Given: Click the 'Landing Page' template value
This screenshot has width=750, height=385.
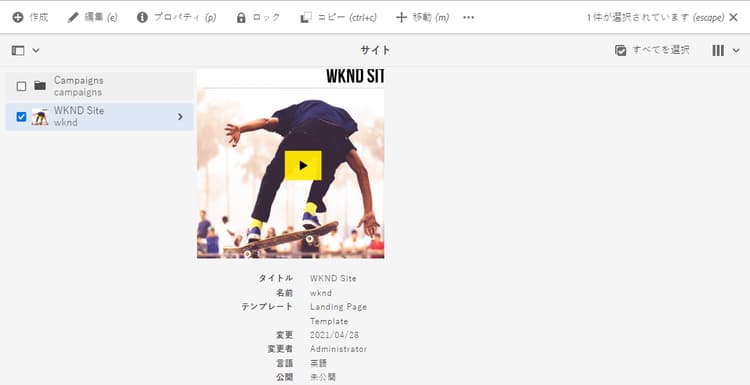Looking at the screenshot, I should (x=339, y=307).
